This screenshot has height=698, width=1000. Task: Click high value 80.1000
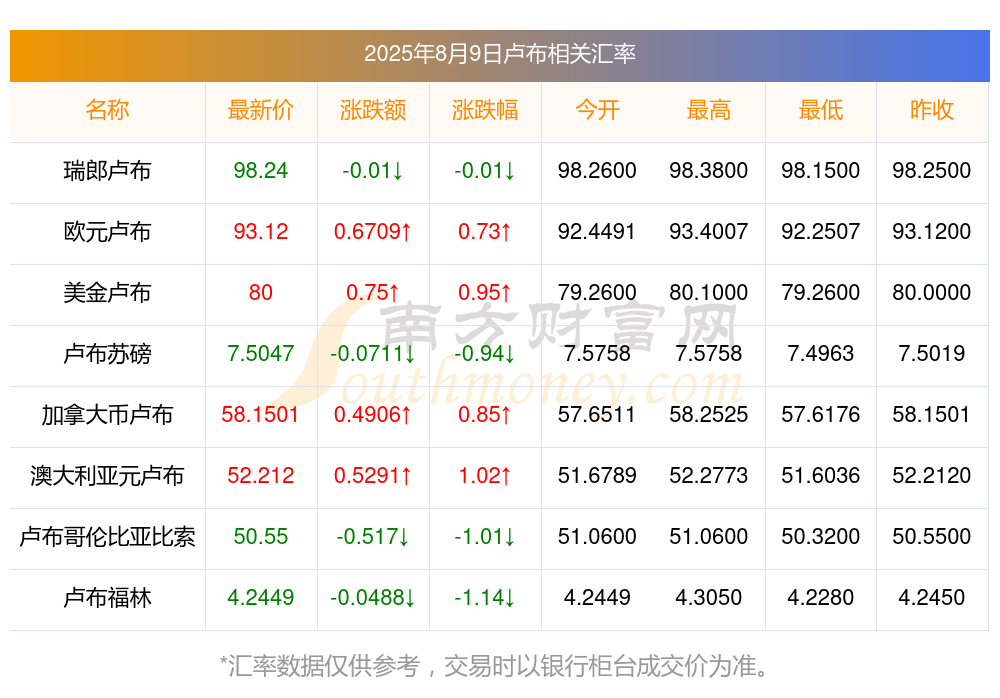pyautogui.click(x=709, y=292)
